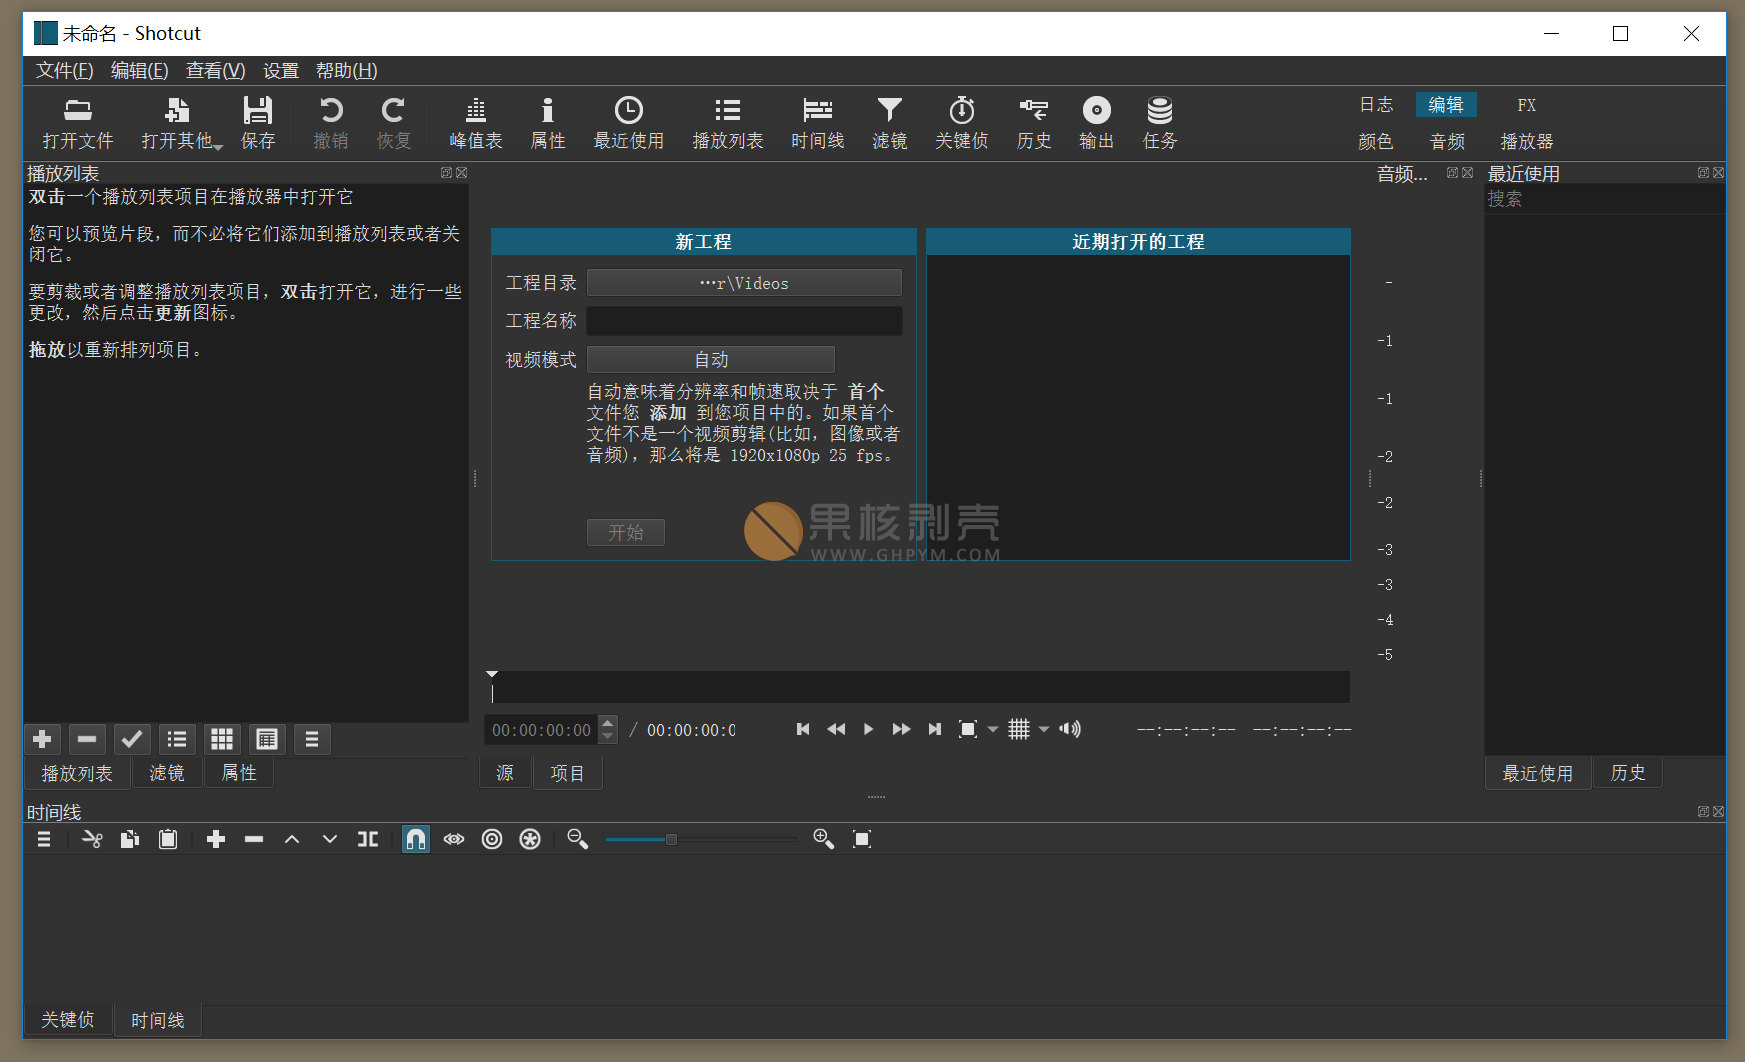Toggle Scrub While Dragging in timeline
The width and height of the screenshot is (1745, 1062).
454,839
